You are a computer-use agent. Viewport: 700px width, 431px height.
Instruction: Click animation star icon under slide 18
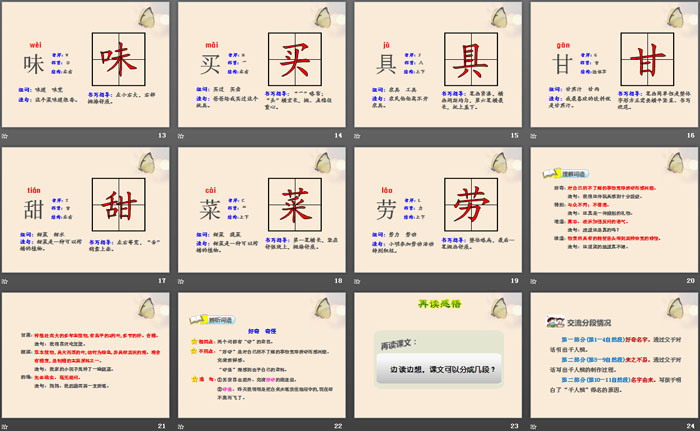(181, 281)
